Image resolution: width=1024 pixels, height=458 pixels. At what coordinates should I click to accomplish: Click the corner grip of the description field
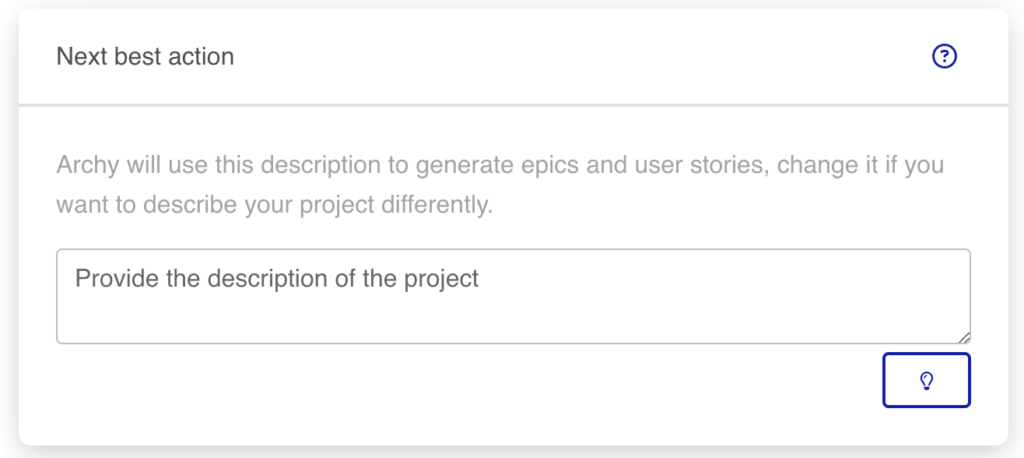965,338
